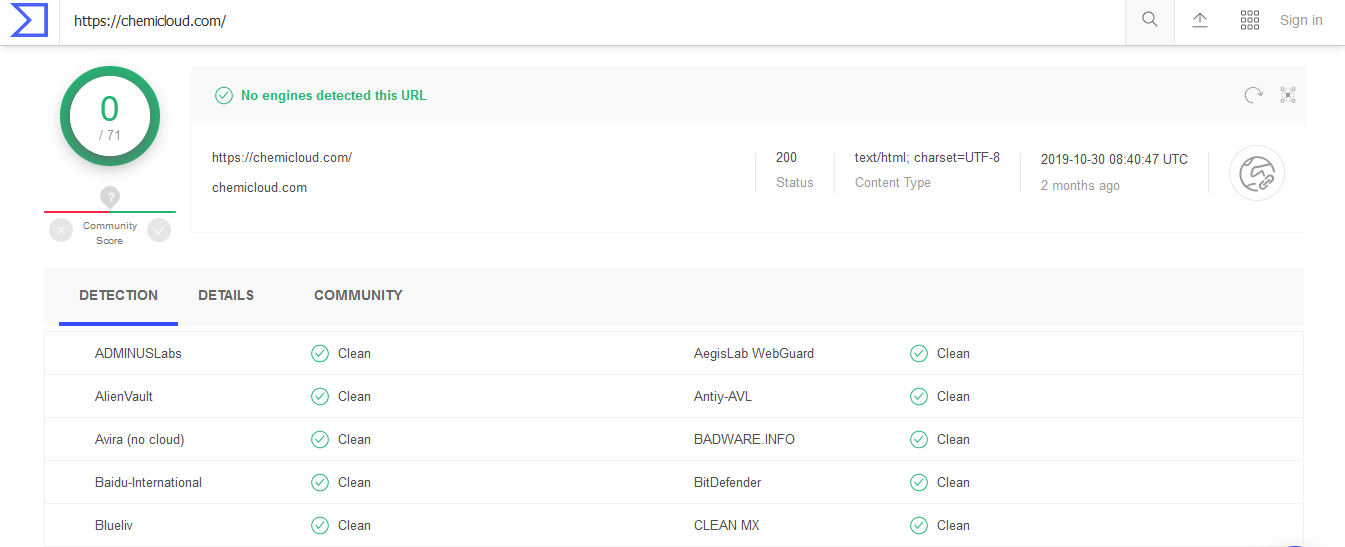Image resolution: width=1345 pixels, height=547 pixels.
Task: Select the No engines detected this URL text
Action: click(x=334, y=96)
